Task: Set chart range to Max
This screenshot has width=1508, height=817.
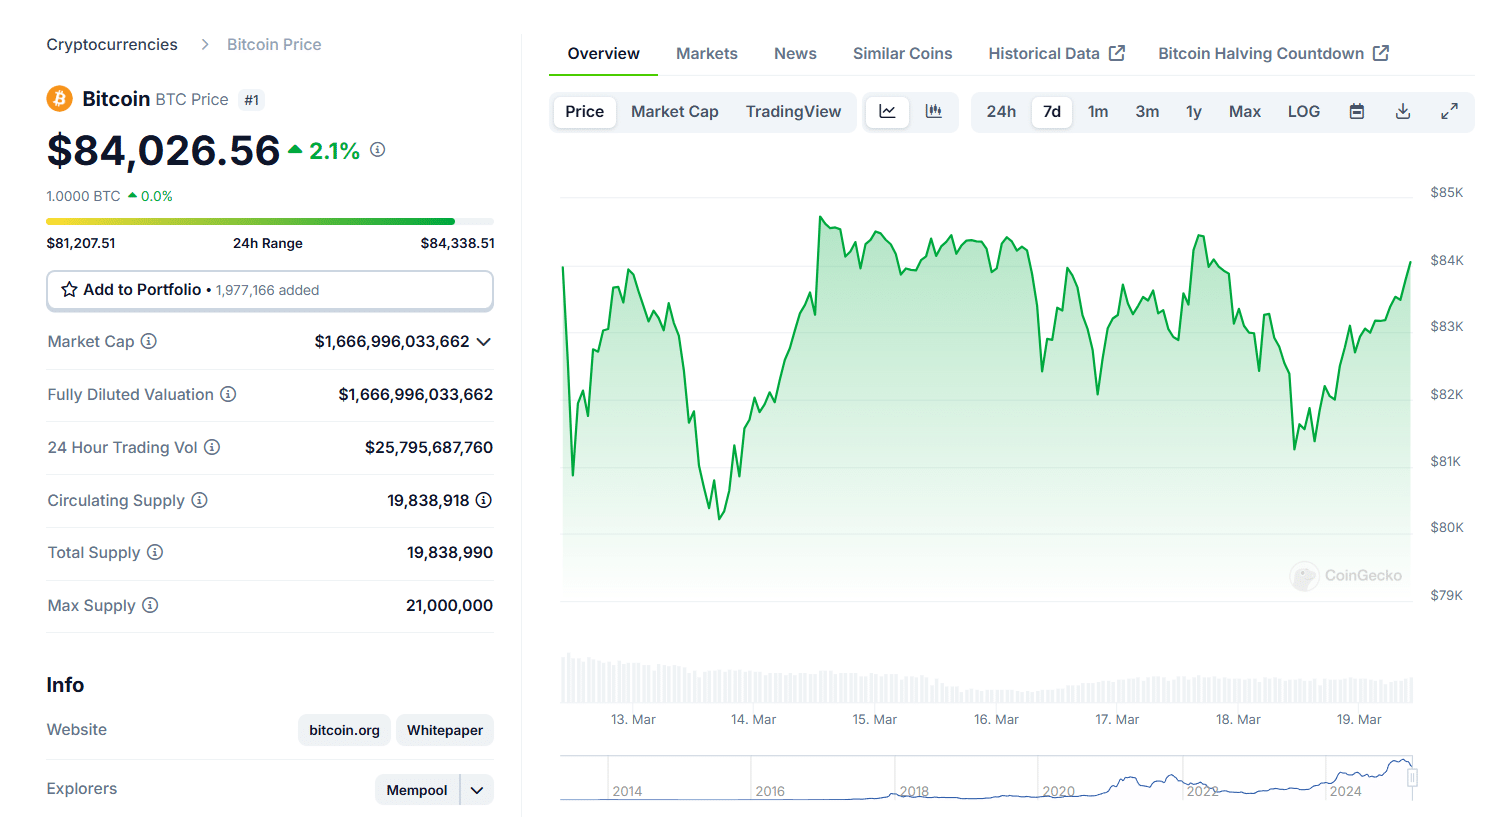Action: pyautogui.click(x=1245, y=112)
